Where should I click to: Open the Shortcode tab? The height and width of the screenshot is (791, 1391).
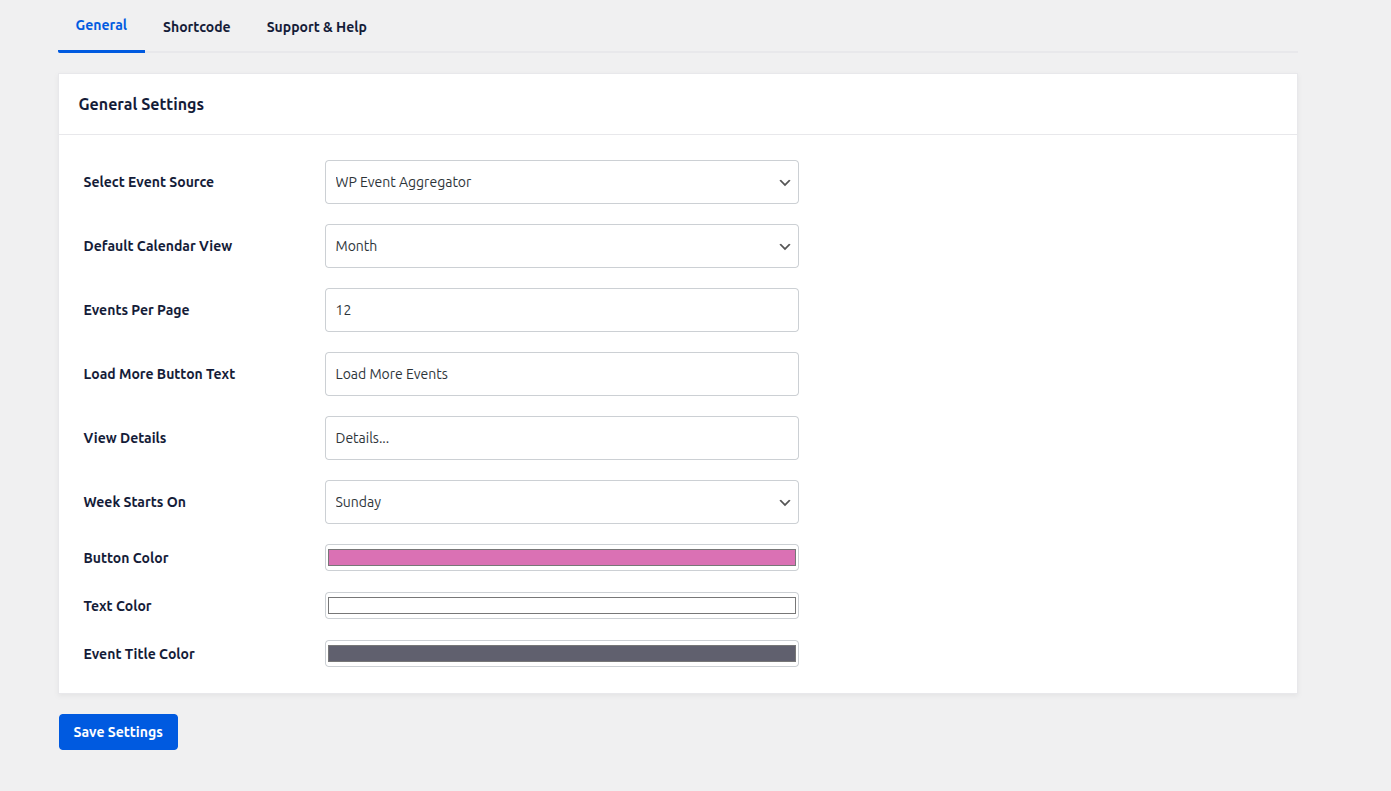click(196, 27)
